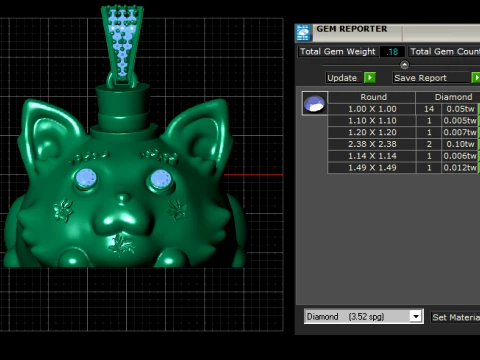Viewport: 480px width, 360px height.
Task: Select the cat model's right eye gem
Action: tap(161, 178)
